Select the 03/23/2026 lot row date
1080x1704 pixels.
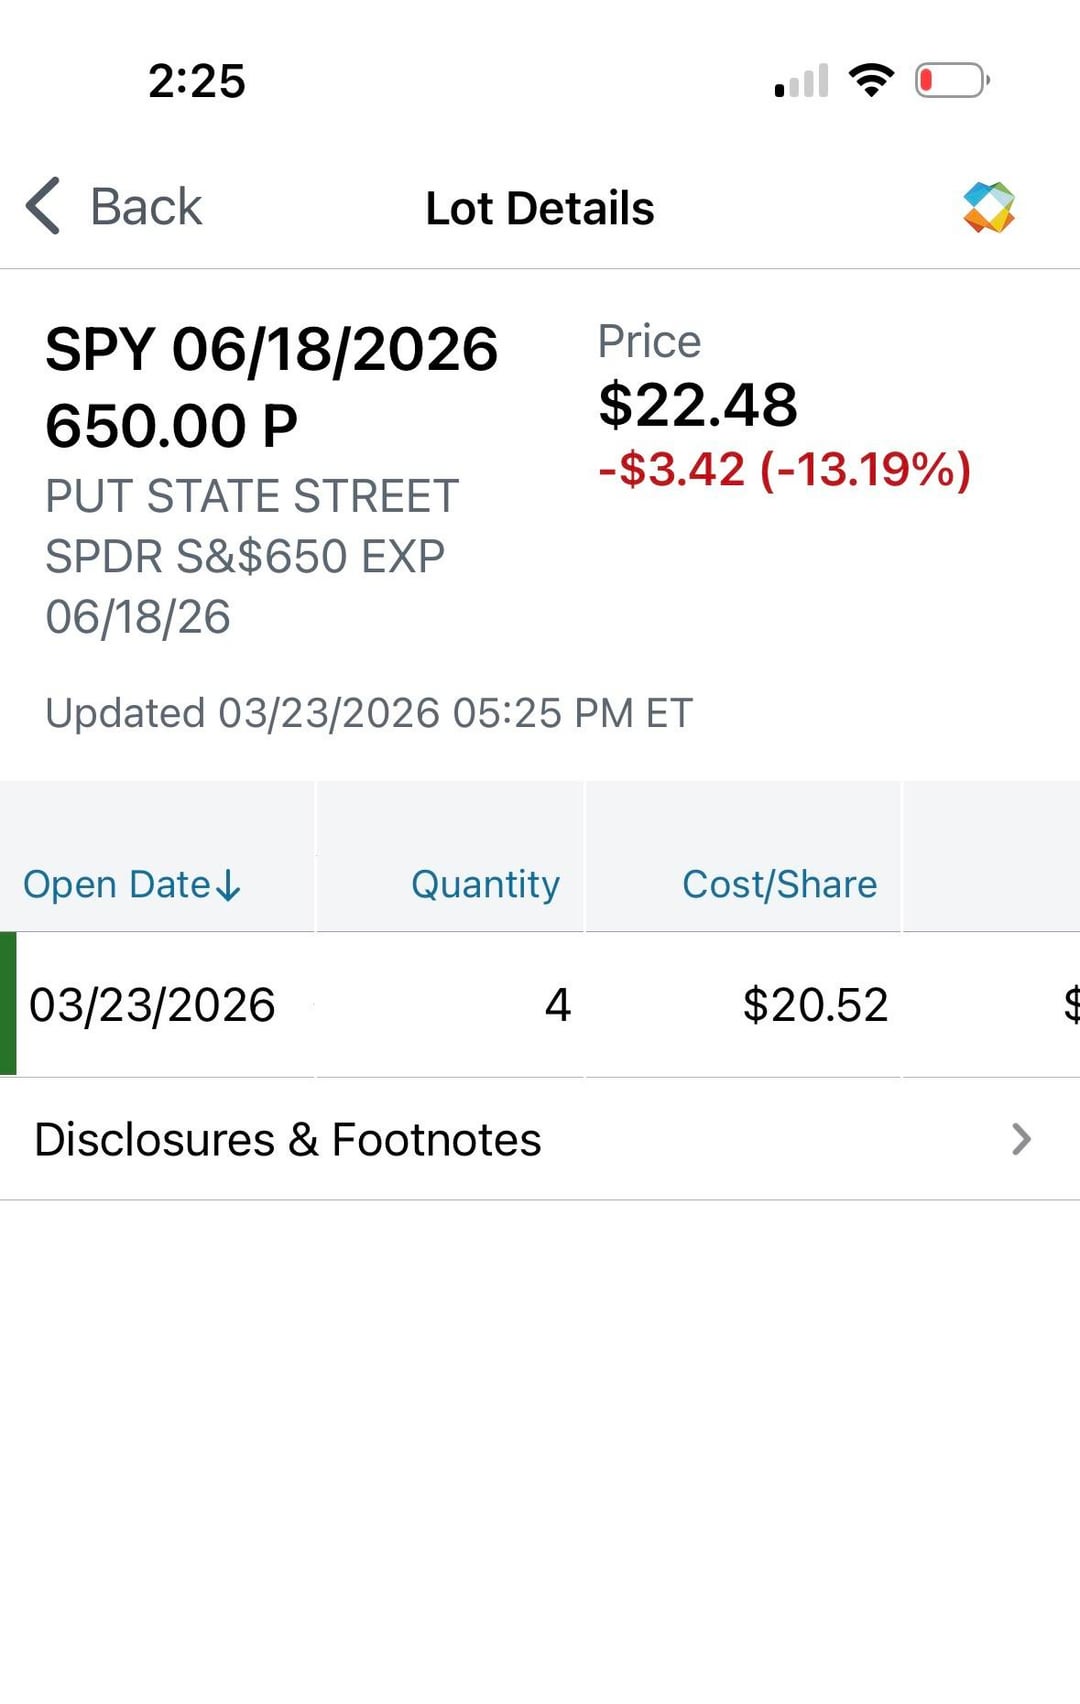coord(152,1005)
